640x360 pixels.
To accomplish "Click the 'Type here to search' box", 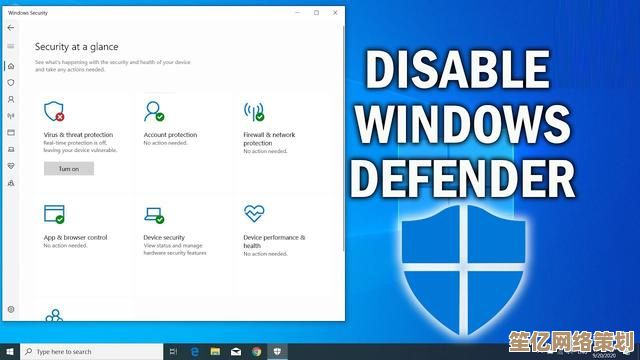I will 91,351.
